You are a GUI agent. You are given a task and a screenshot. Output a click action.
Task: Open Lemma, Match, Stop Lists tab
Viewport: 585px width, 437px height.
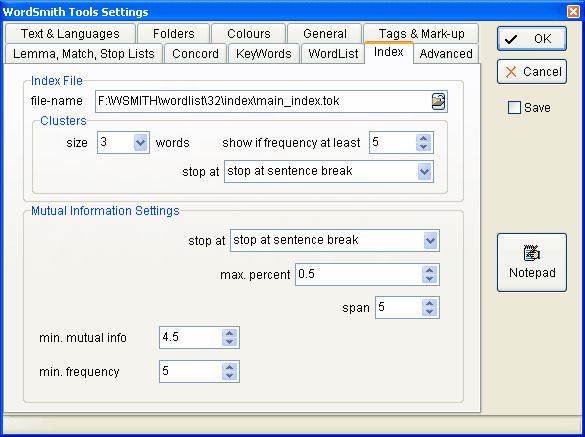[x=84, y=53]
